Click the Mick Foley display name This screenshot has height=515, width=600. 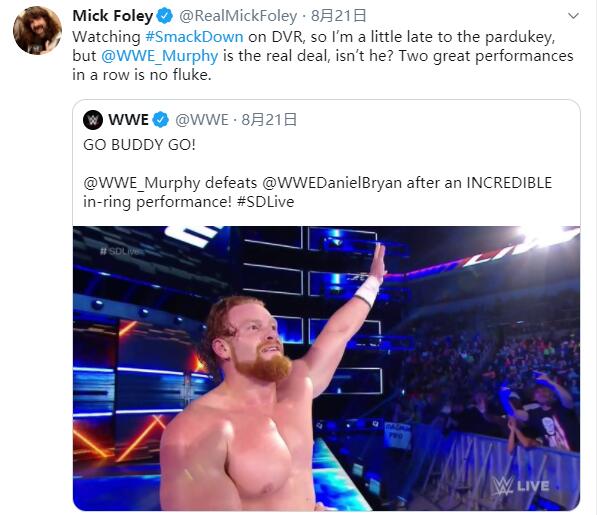(113, 16)
